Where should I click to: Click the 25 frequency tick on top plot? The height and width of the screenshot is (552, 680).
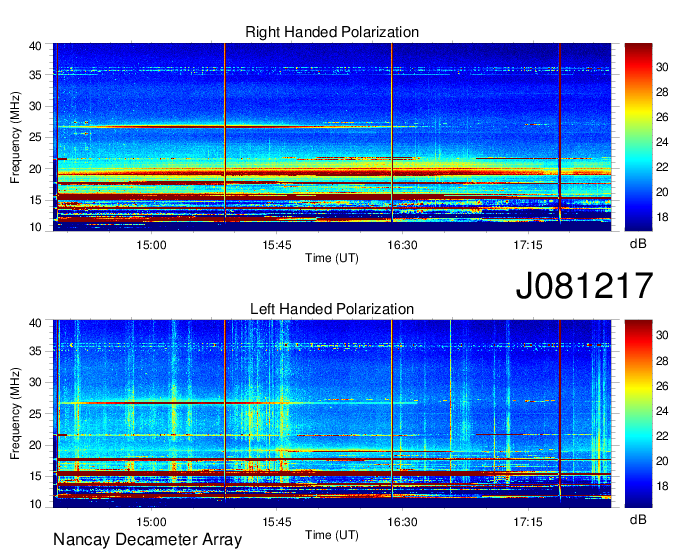35,137
